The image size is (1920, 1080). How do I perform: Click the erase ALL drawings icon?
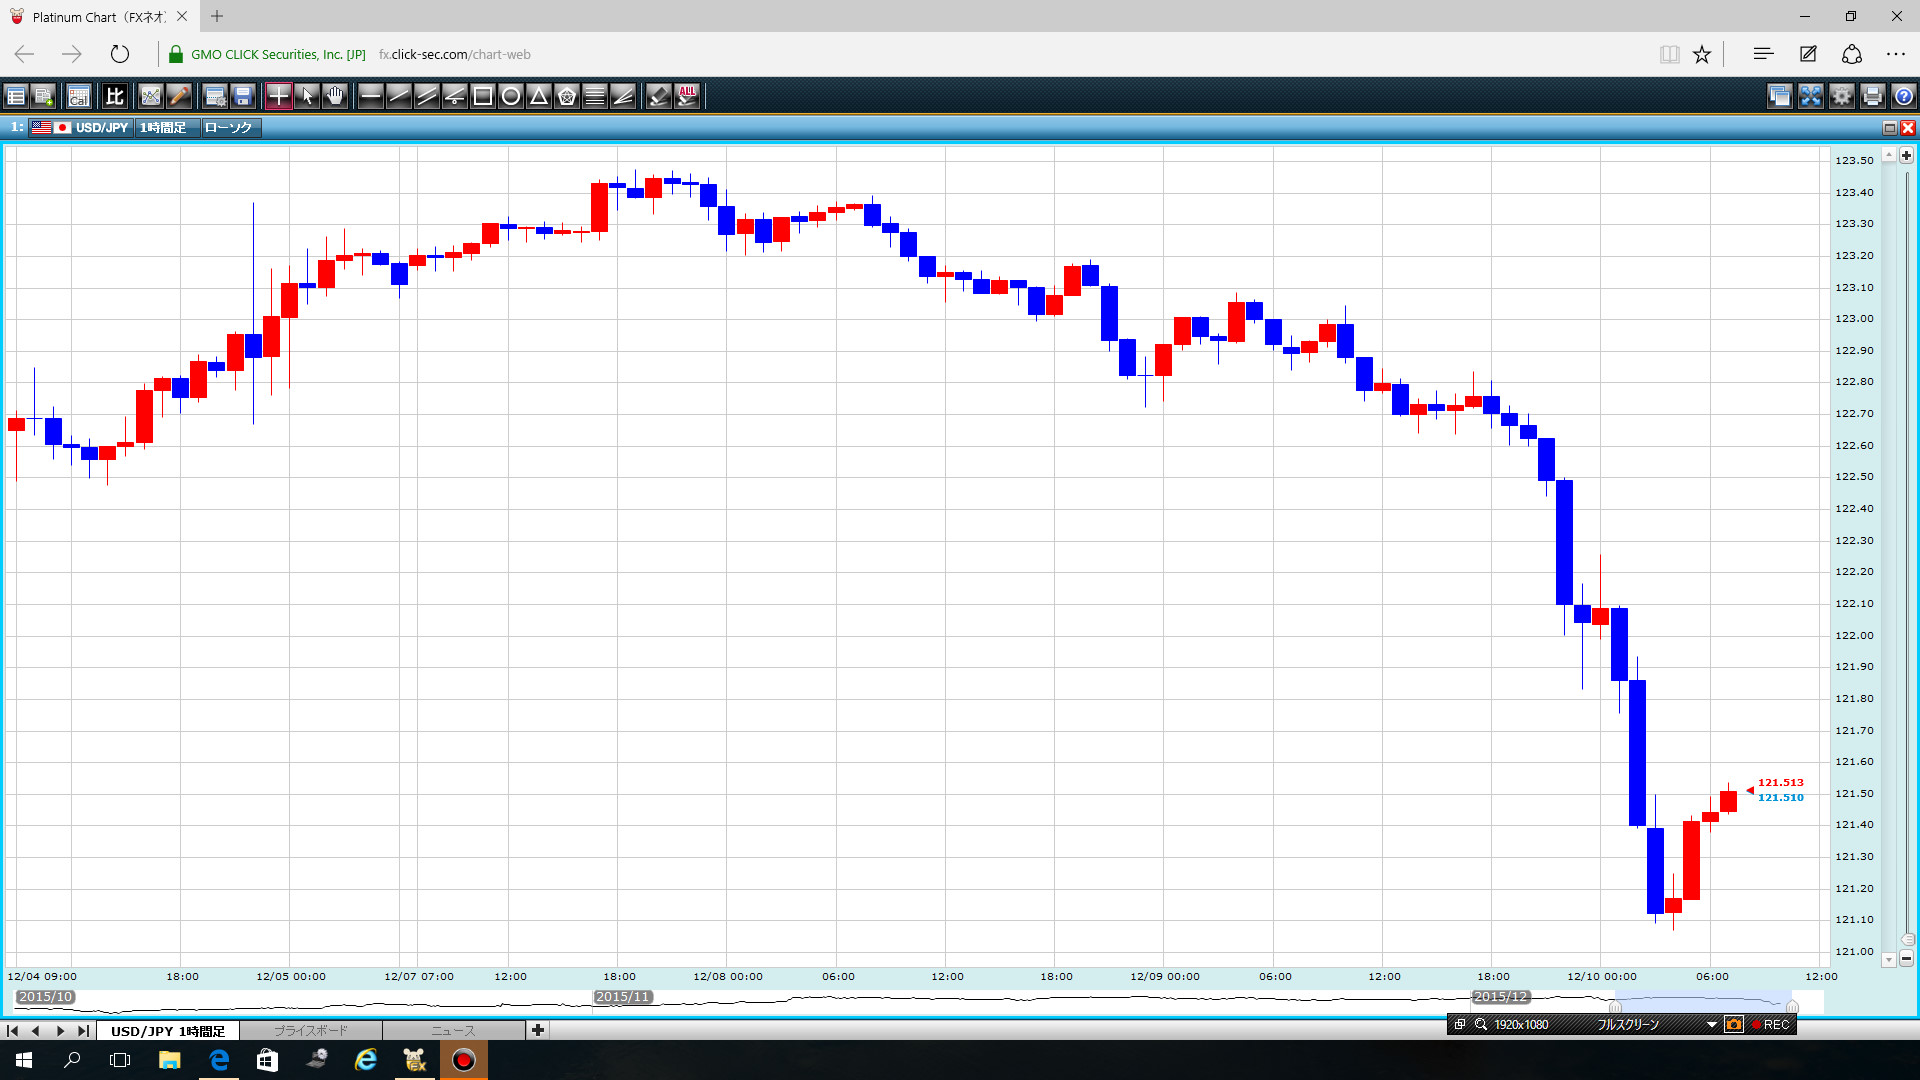(x=687, y=96)
